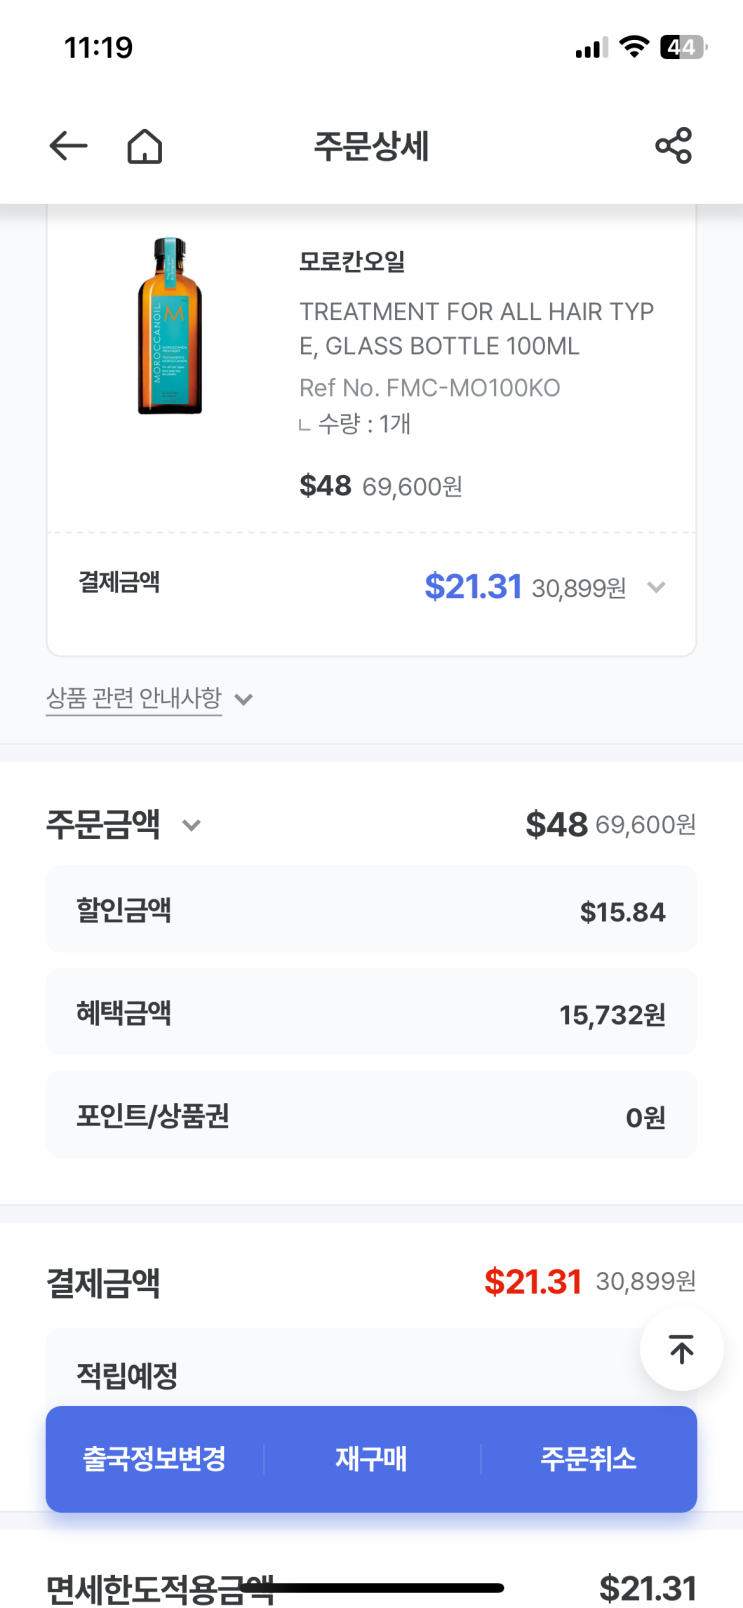Tap the Wi-Fi status icon
The width and height of the screenshot is (743, 1608).
tap(633, 47)
